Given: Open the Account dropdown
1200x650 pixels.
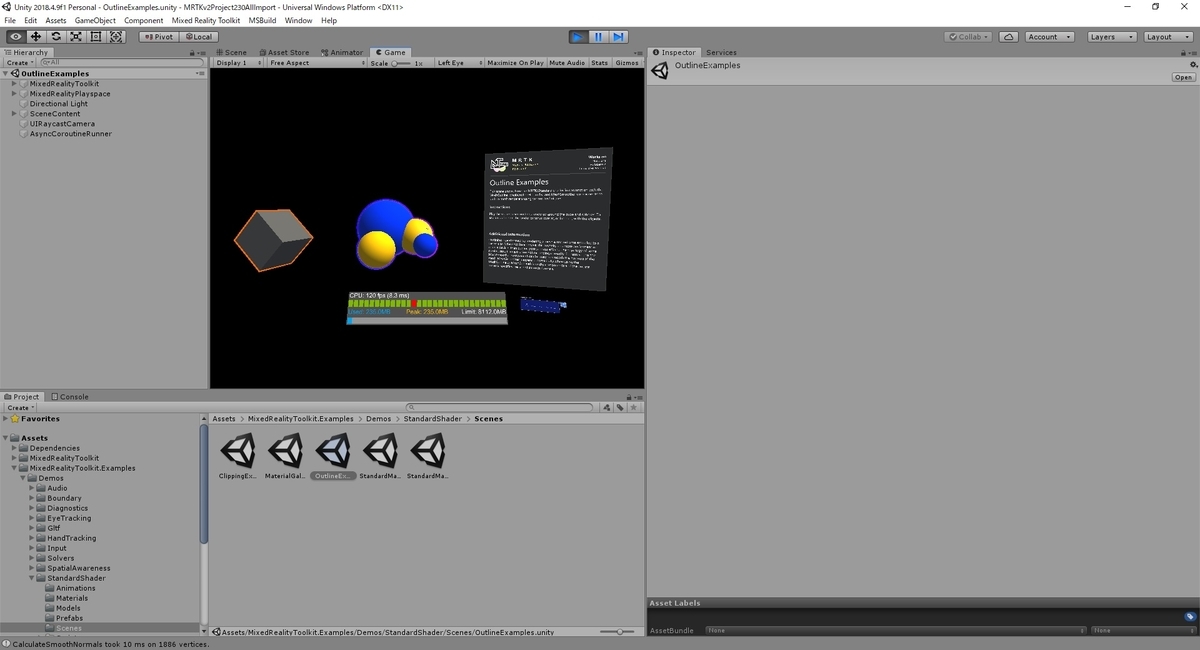Looking at the screenshot, I should click(1049, 37).
